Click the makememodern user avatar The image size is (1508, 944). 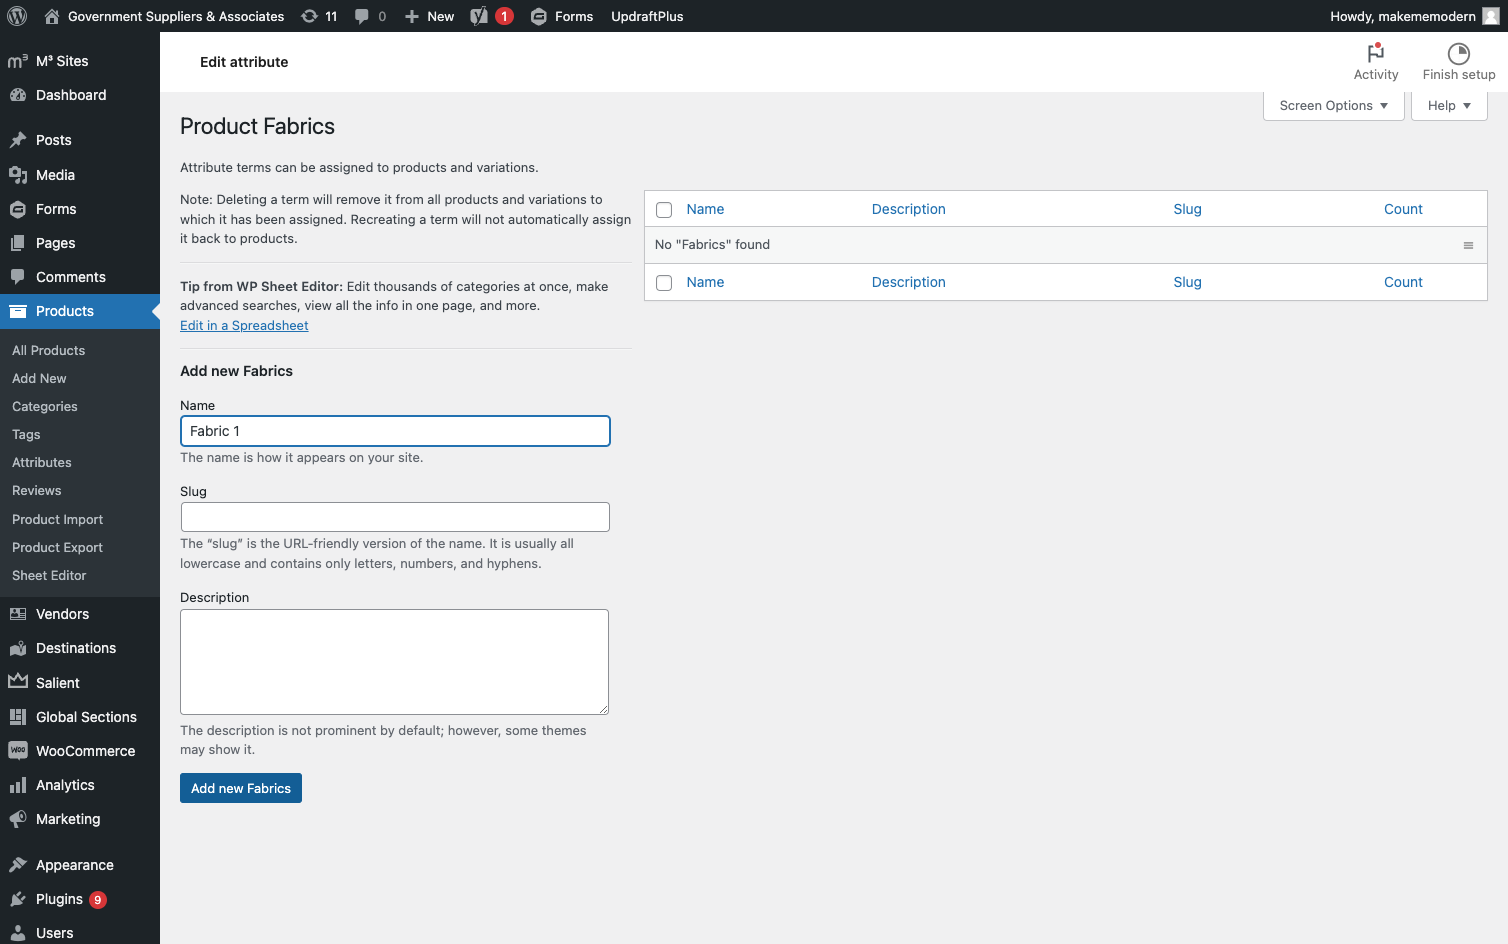pos(1491,16)
